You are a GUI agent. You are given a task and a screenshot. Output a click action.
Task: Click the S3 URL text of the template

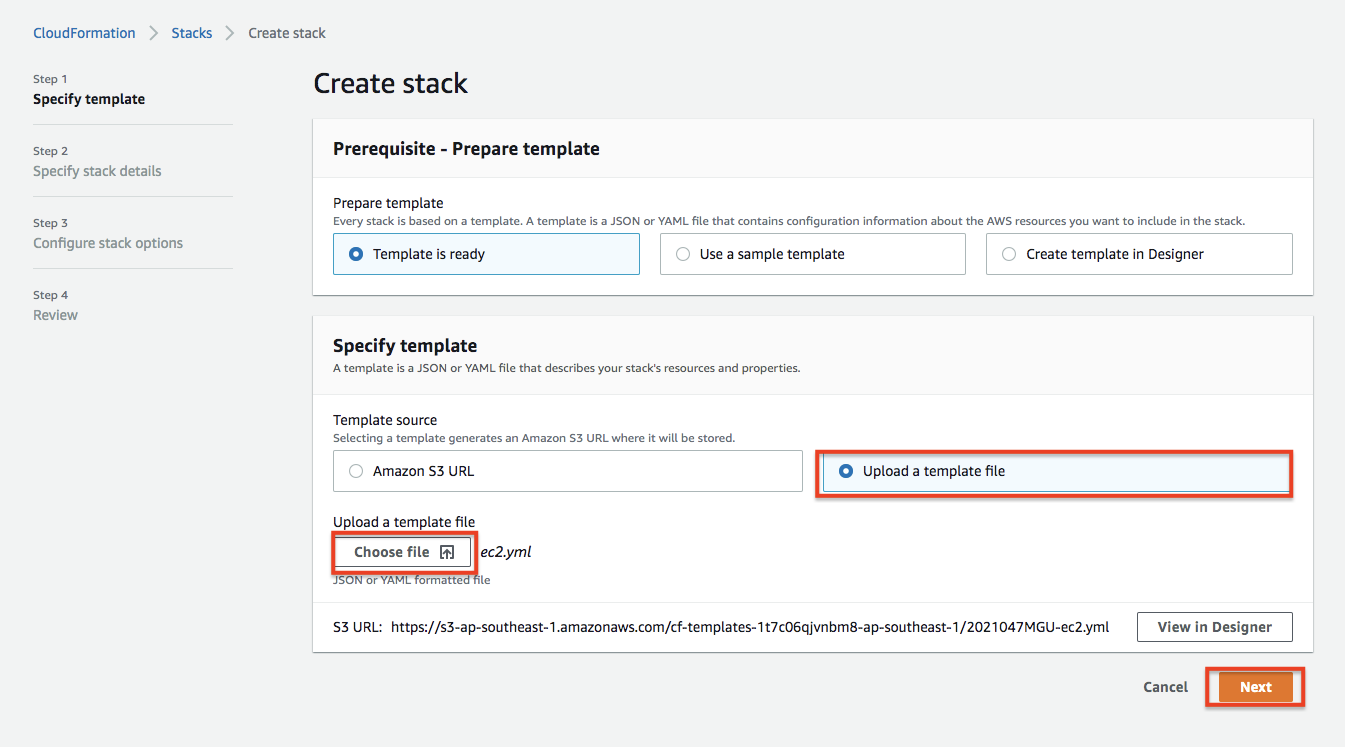[x=750, y=627]
